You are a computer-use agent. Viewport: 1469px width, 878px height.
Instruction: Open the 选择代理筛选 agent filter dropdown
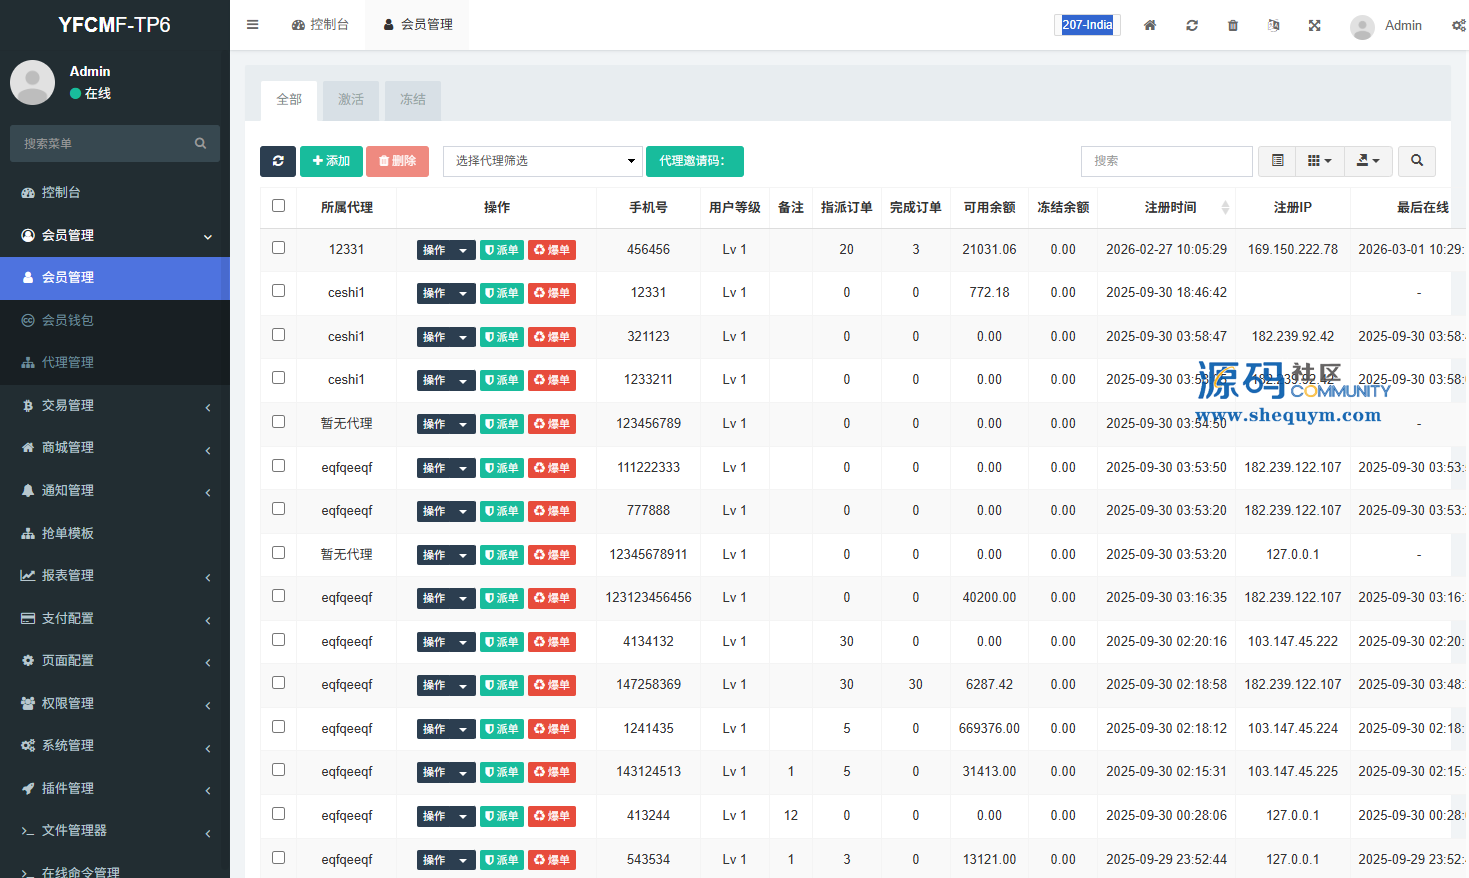click(543, 161)
